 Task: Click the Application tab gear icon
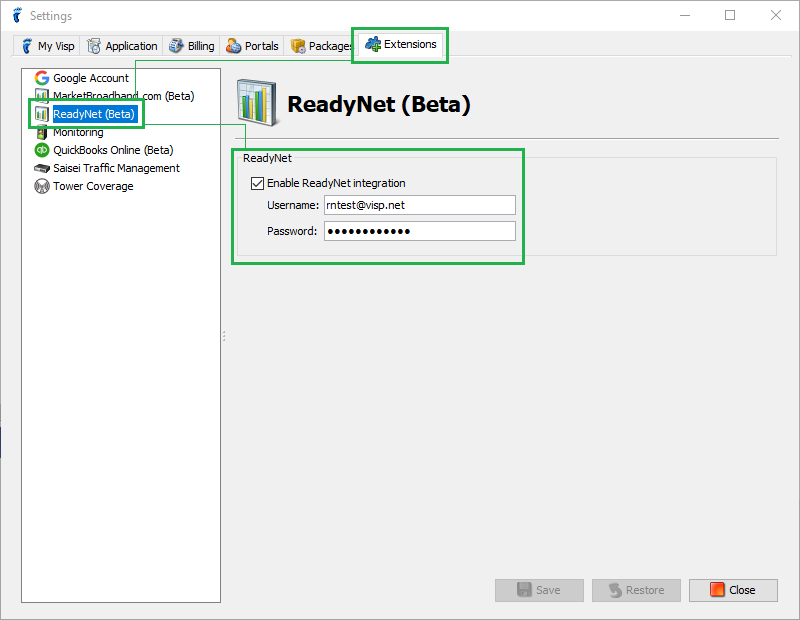(94, 46)
